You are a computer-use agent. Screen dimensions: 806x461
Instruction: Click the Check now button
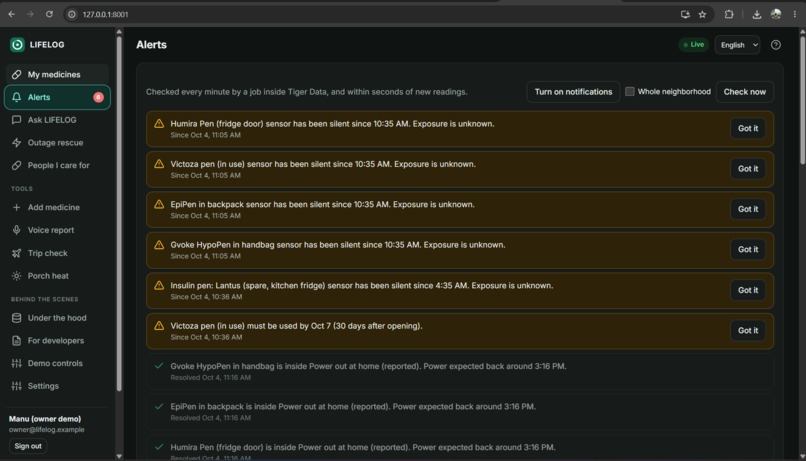coord(744,91)
